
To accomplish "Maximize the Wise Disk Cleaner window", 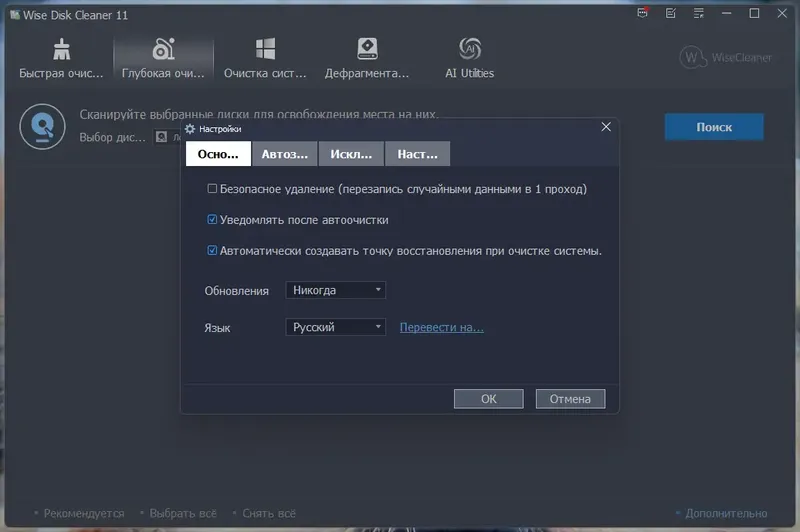I will [x=754, y=13].
